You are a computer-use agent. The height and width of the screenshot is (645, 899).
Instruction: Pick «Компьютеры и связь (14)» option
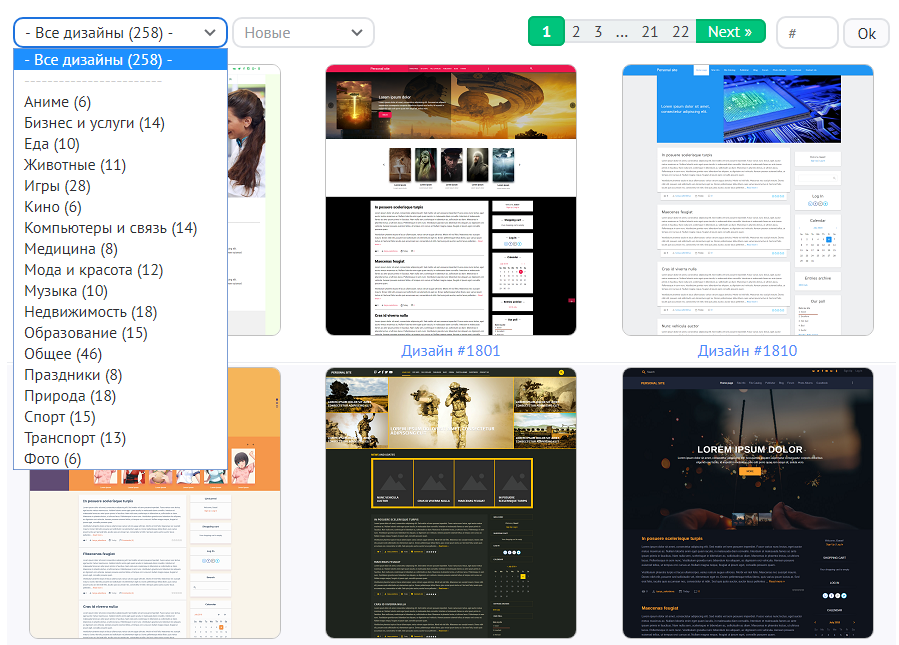(x=110, y=228)
